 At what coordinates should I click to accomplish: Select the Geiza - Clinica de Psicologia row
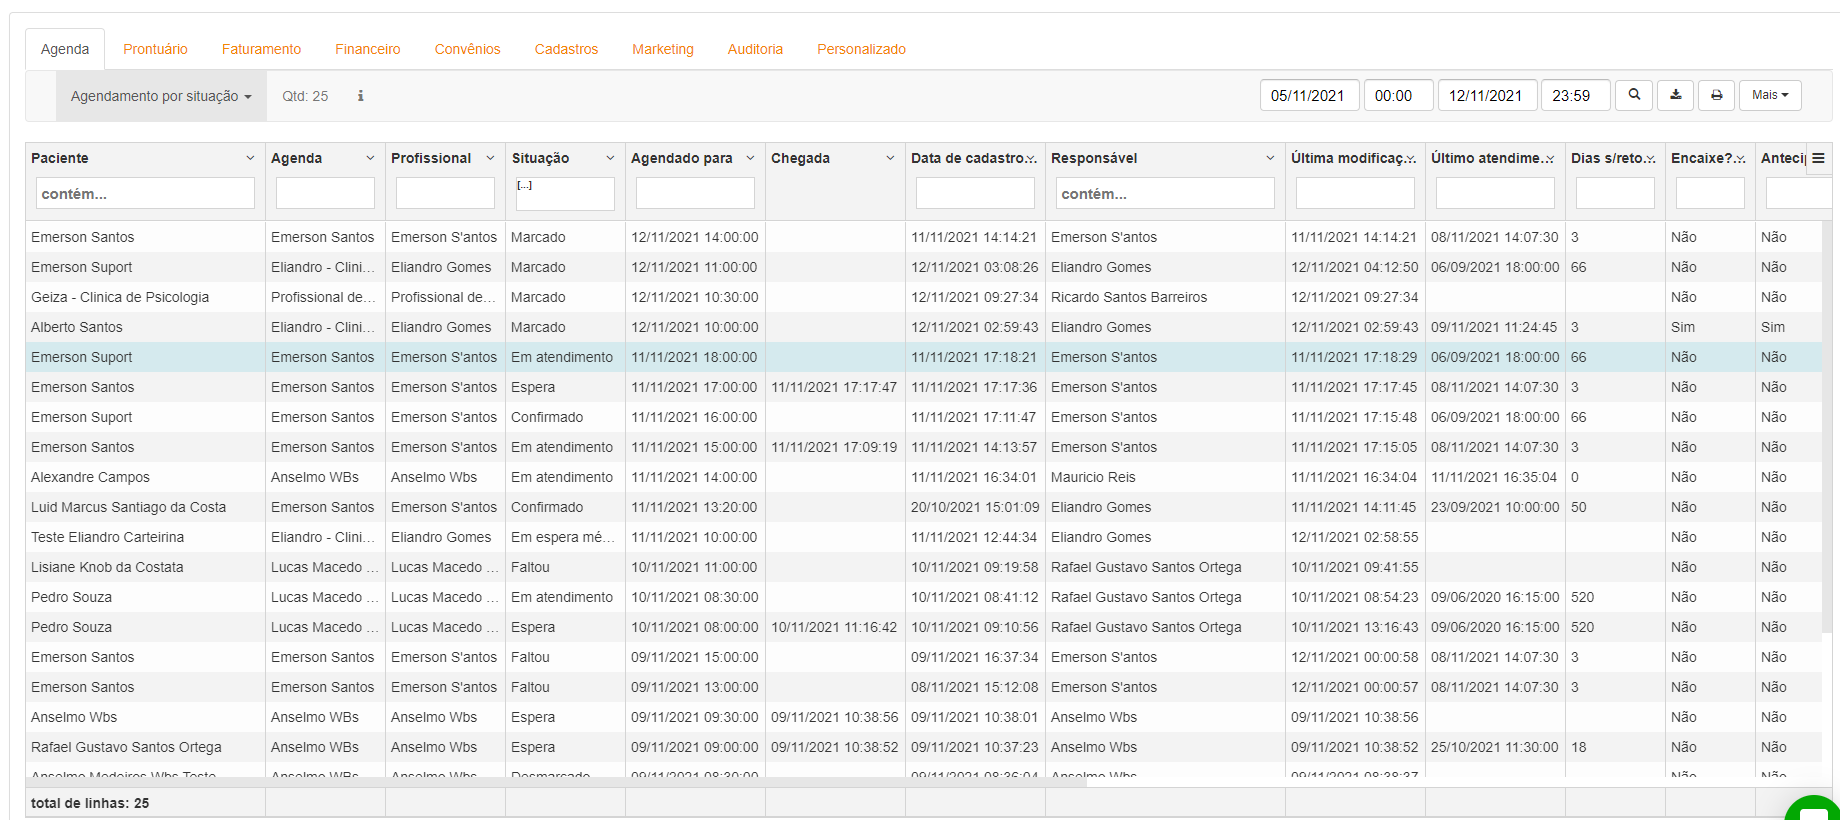pos(120,297)
